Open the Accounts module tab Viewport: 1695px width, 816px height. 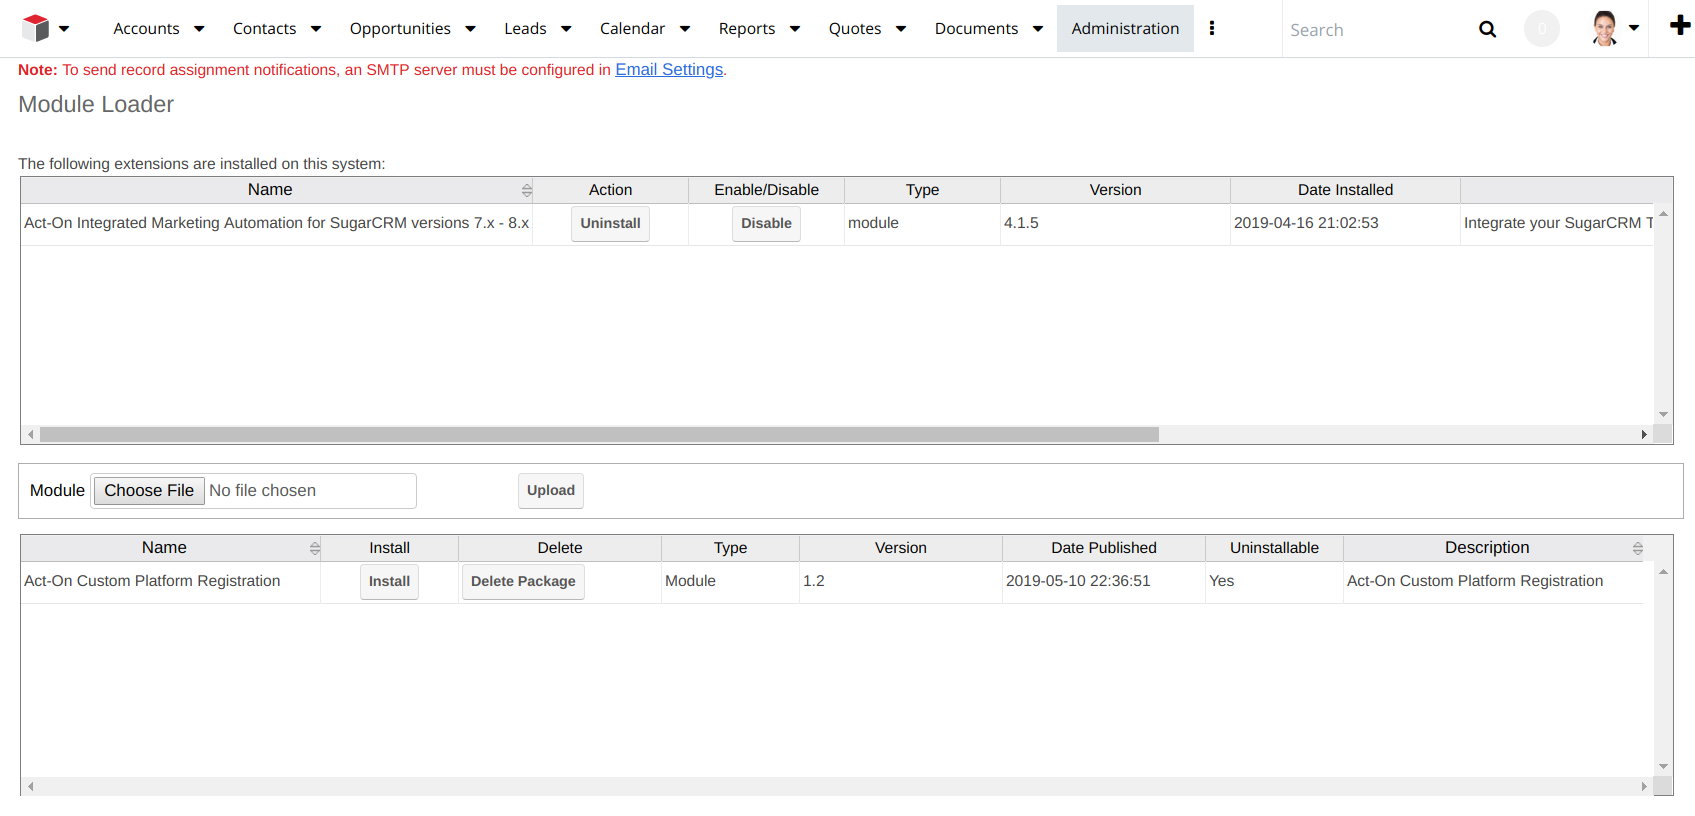point(146,29)
